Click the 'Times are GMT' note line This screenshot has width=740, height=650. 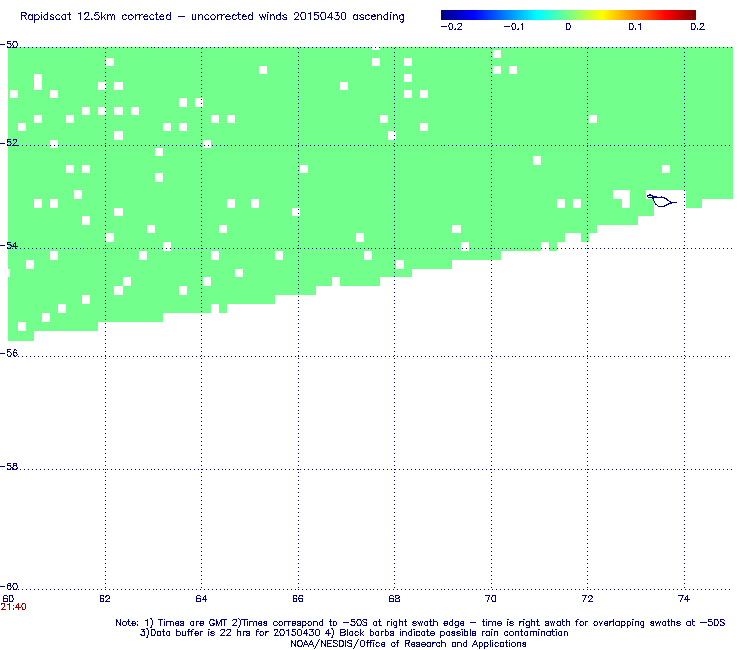point(420,623)
